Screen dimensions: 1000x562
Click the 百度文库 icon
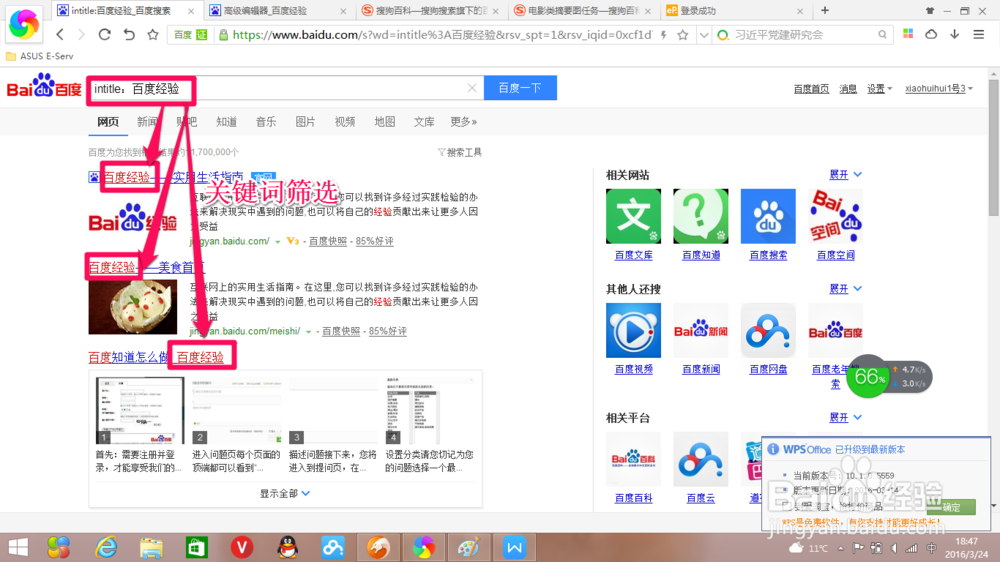[x=633, y=216]
